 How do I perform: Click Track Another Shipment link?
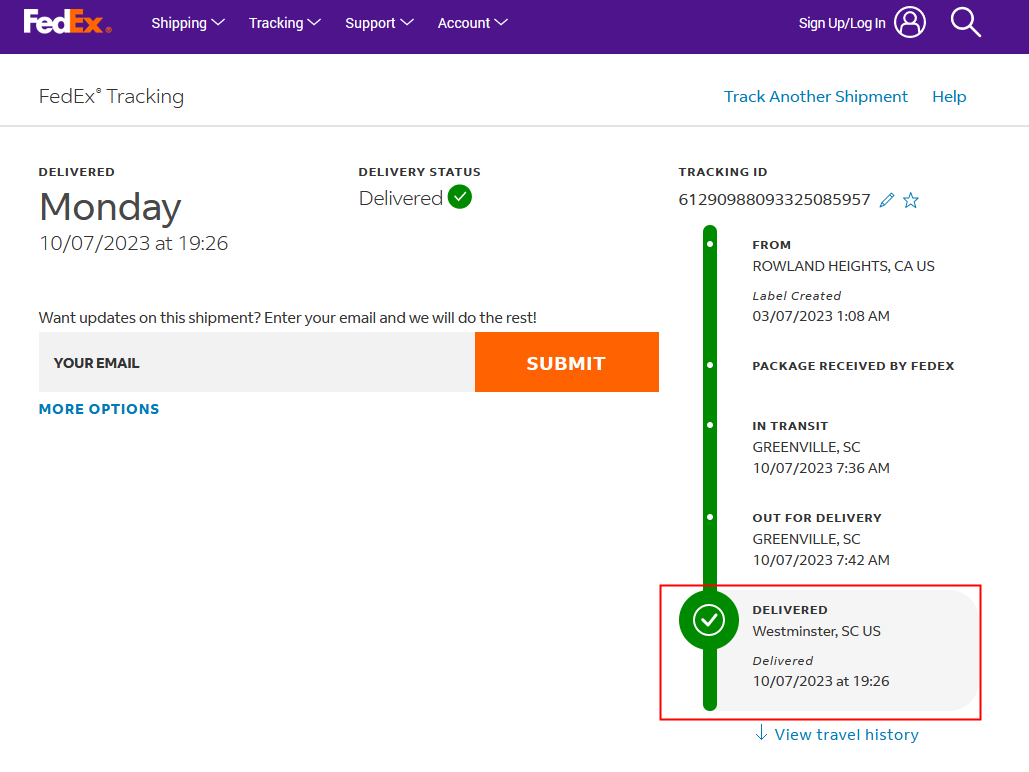816,97
